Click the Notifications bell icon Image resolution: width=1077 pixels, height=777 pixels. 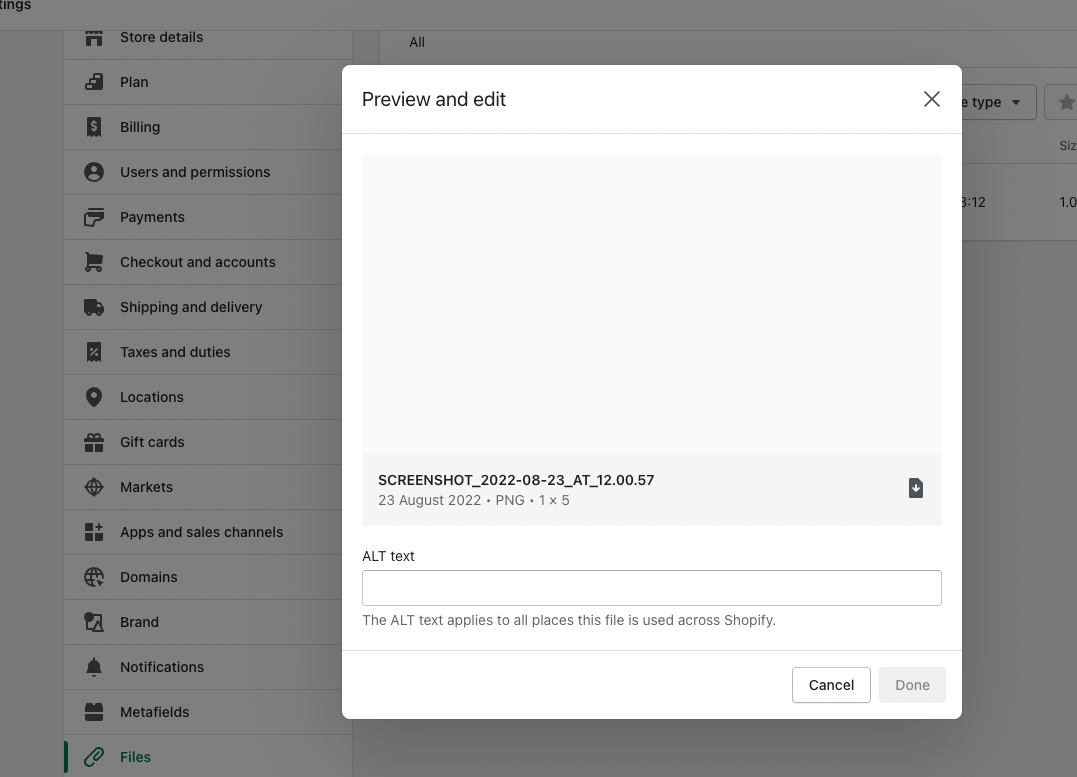click(x=93, y=667)
